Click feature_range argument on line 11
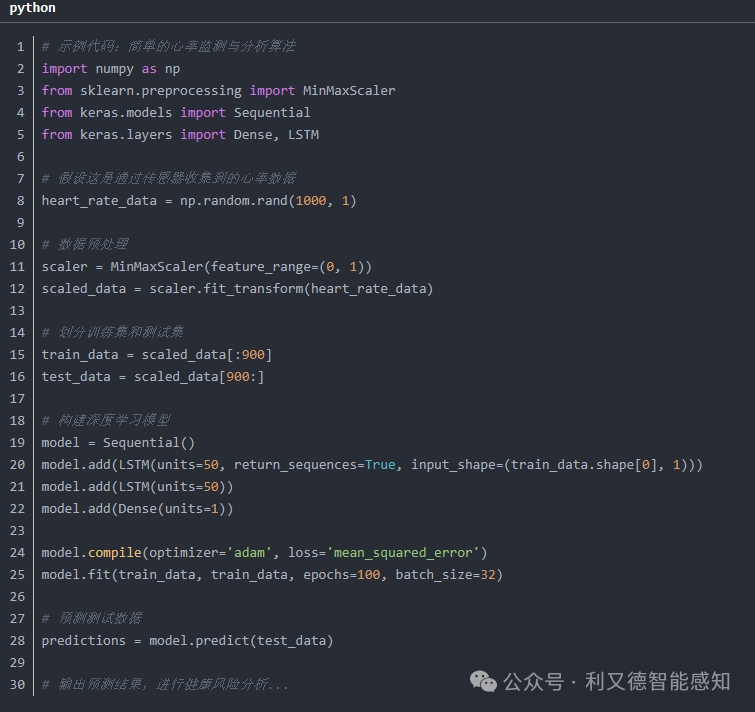755x712 pixels. tap(260, 267)
